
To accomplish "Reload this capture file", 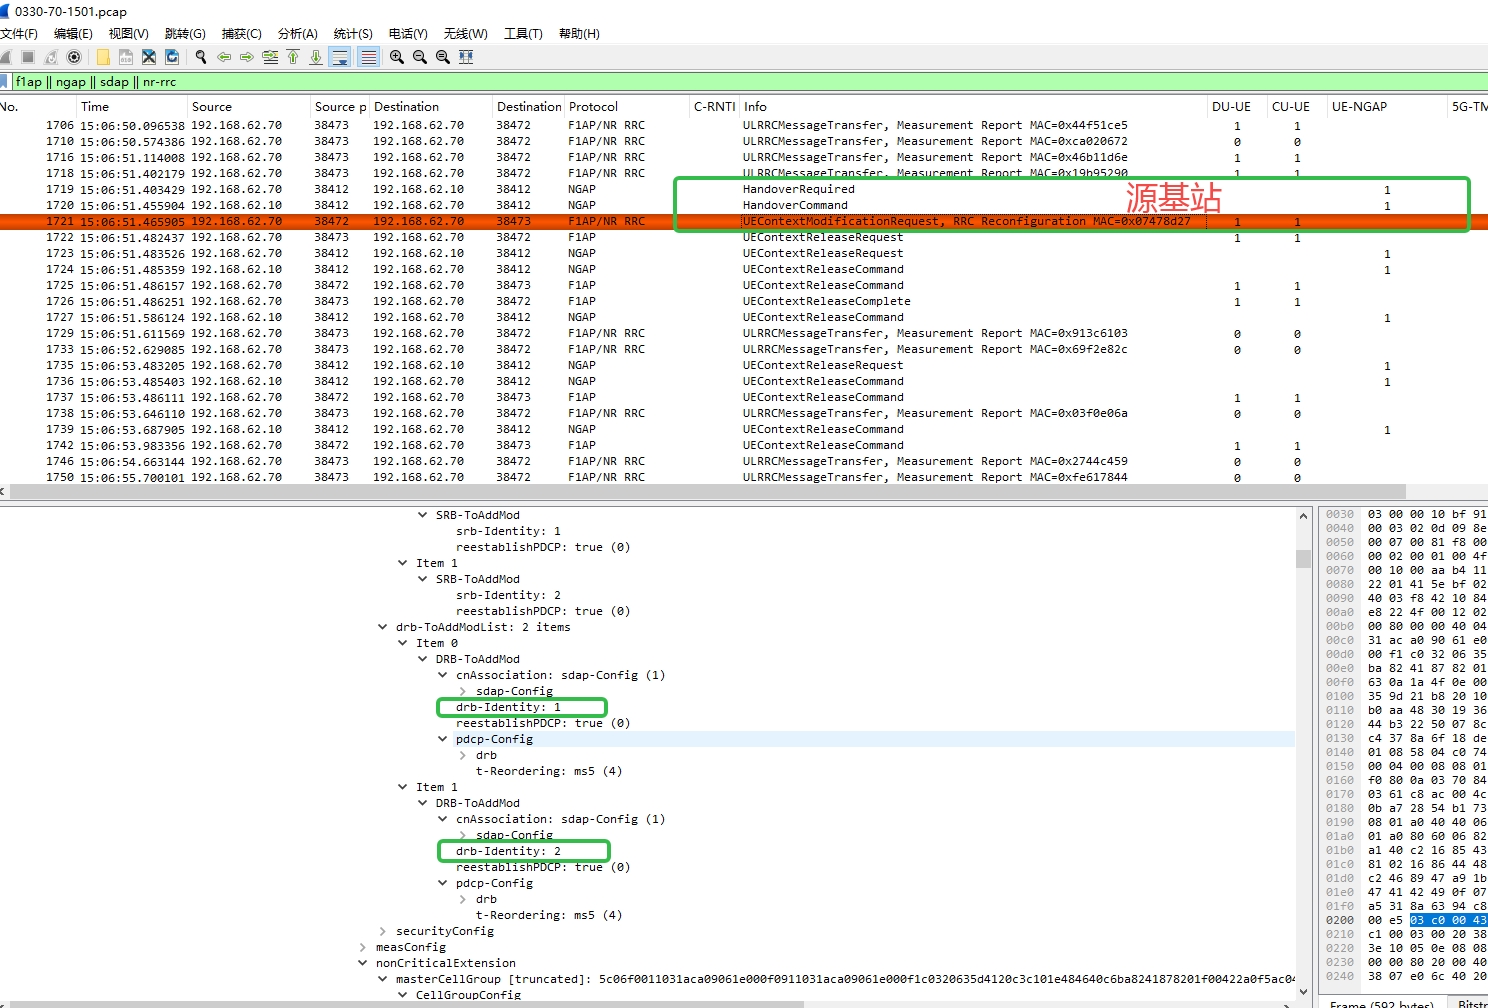I will point(172,57).
